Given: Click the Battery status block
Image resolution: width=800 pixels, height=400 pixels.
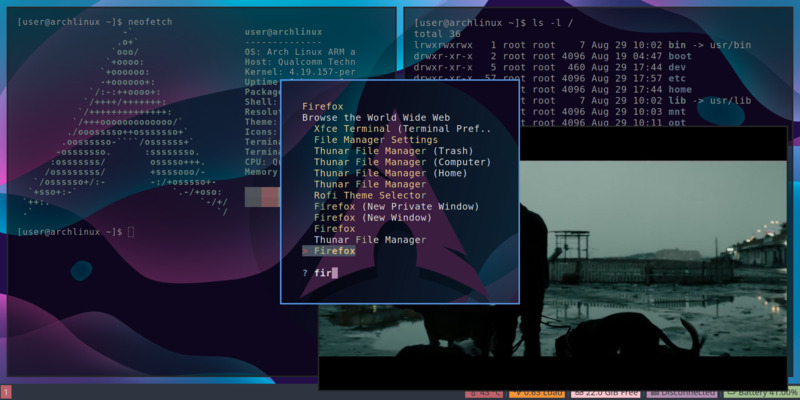Looking at the screenshot, I should pos(760,394).
